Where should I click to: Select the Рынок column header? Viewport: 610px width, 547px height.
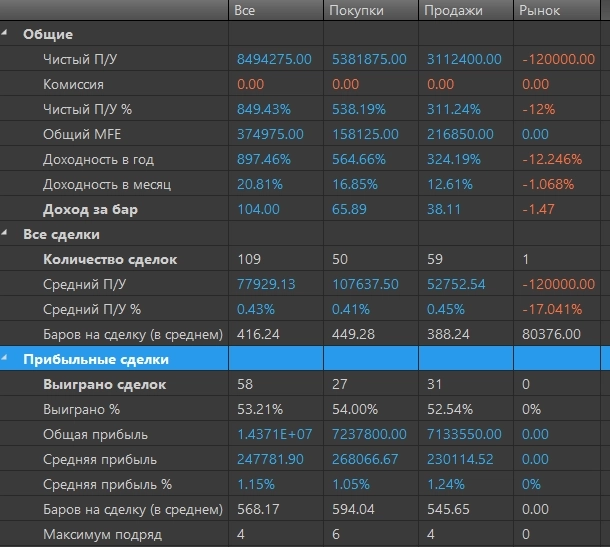(x=541, y=10)
